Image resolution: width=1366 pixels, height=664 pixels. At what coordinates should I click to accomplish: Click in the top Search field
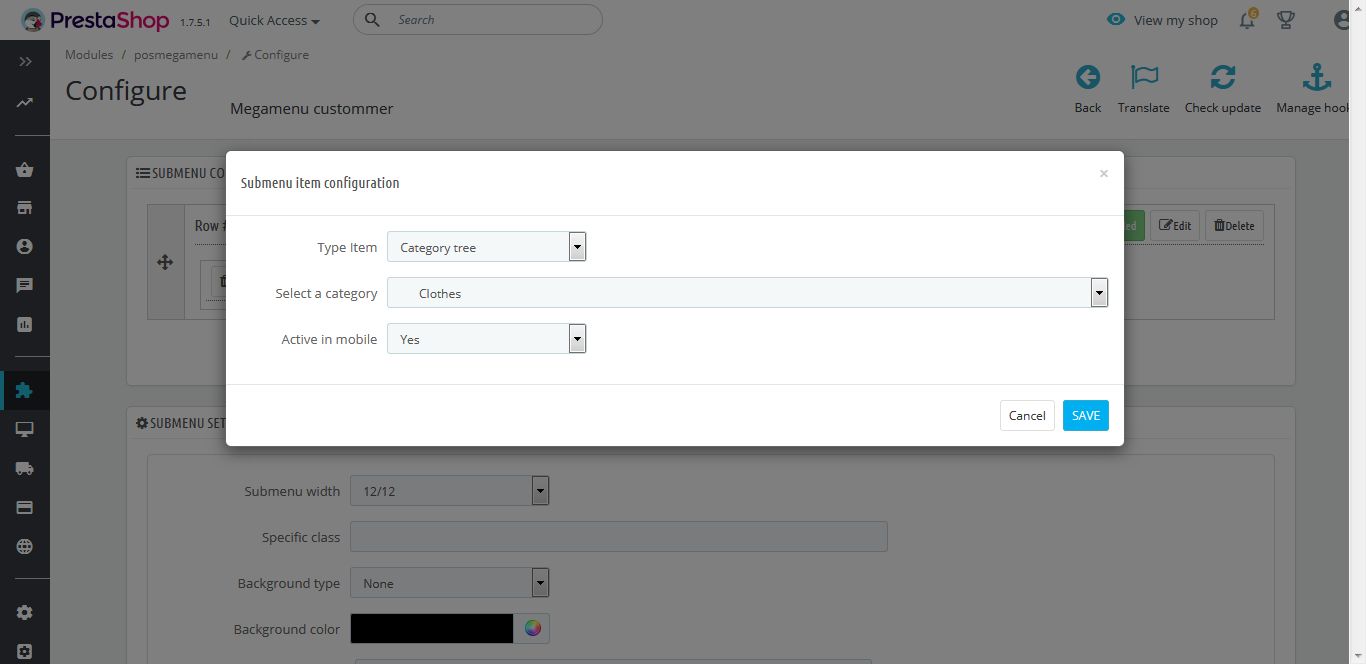click(x=490, y=20)
